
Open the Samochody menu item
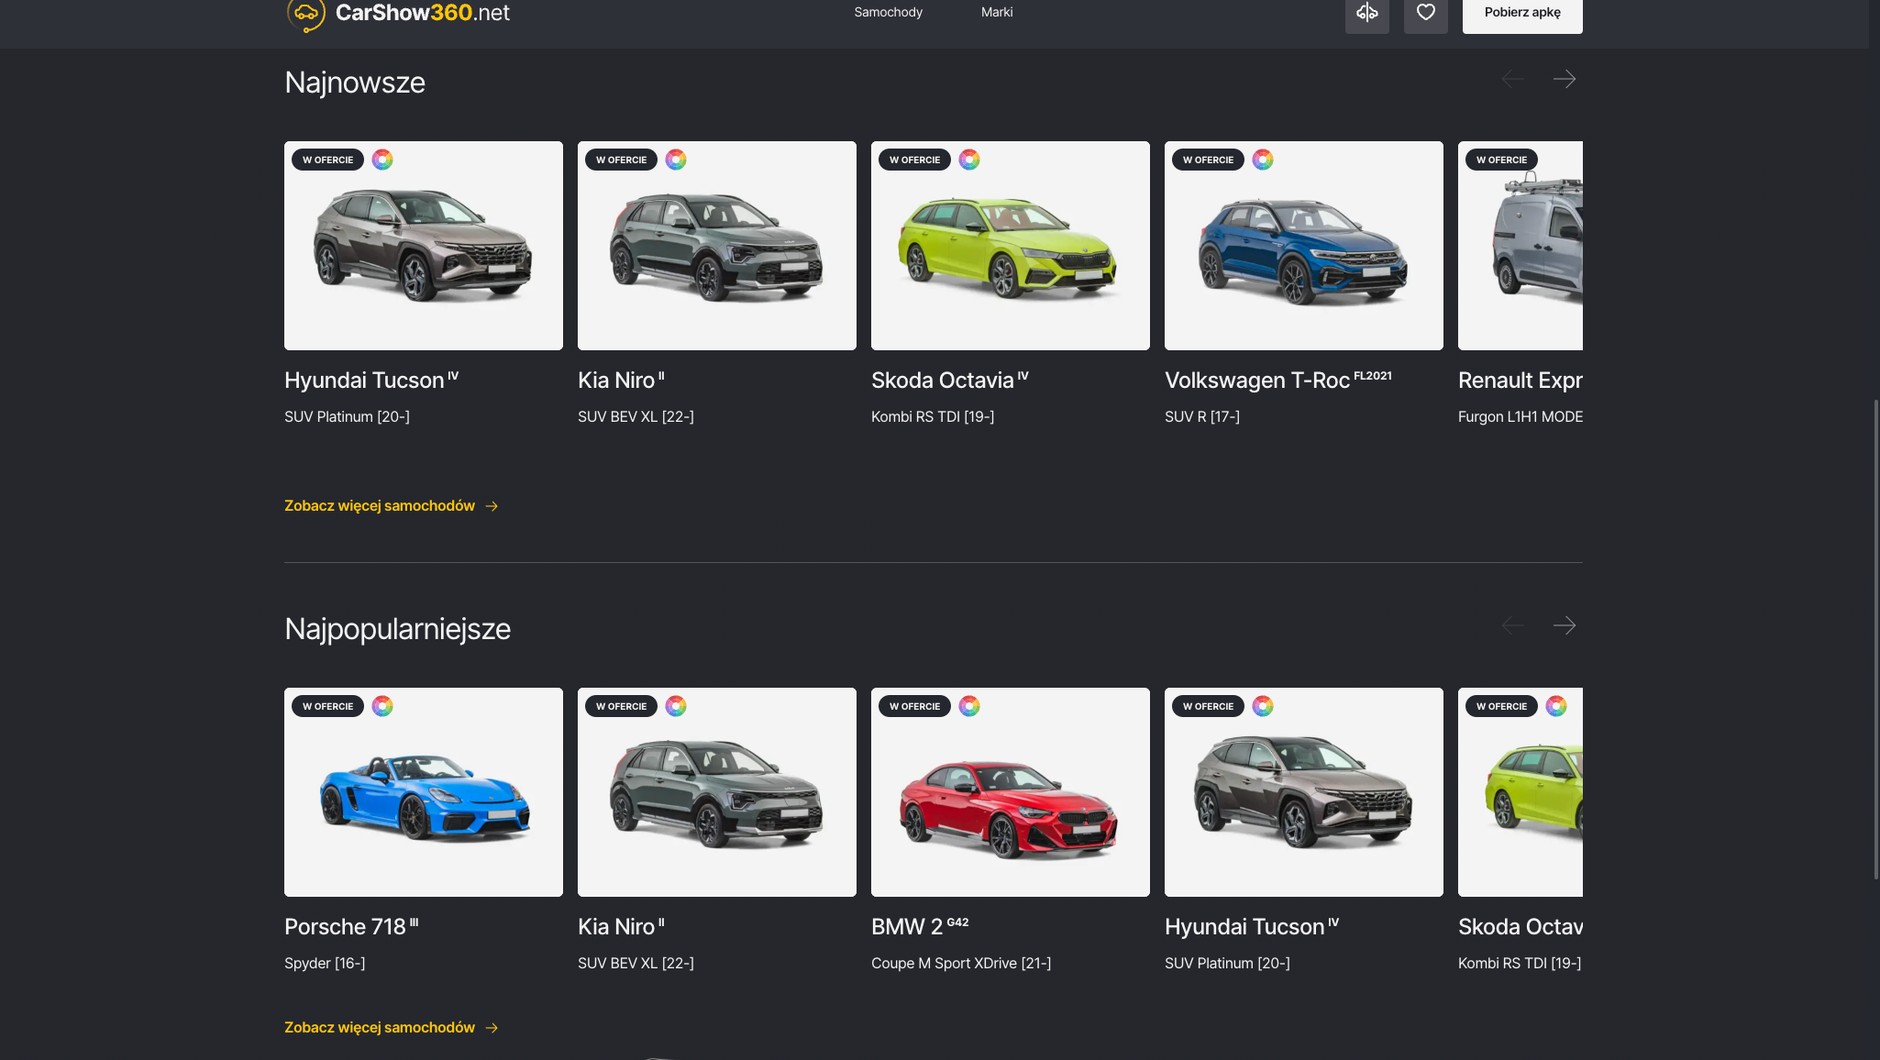tap(888, 12)
